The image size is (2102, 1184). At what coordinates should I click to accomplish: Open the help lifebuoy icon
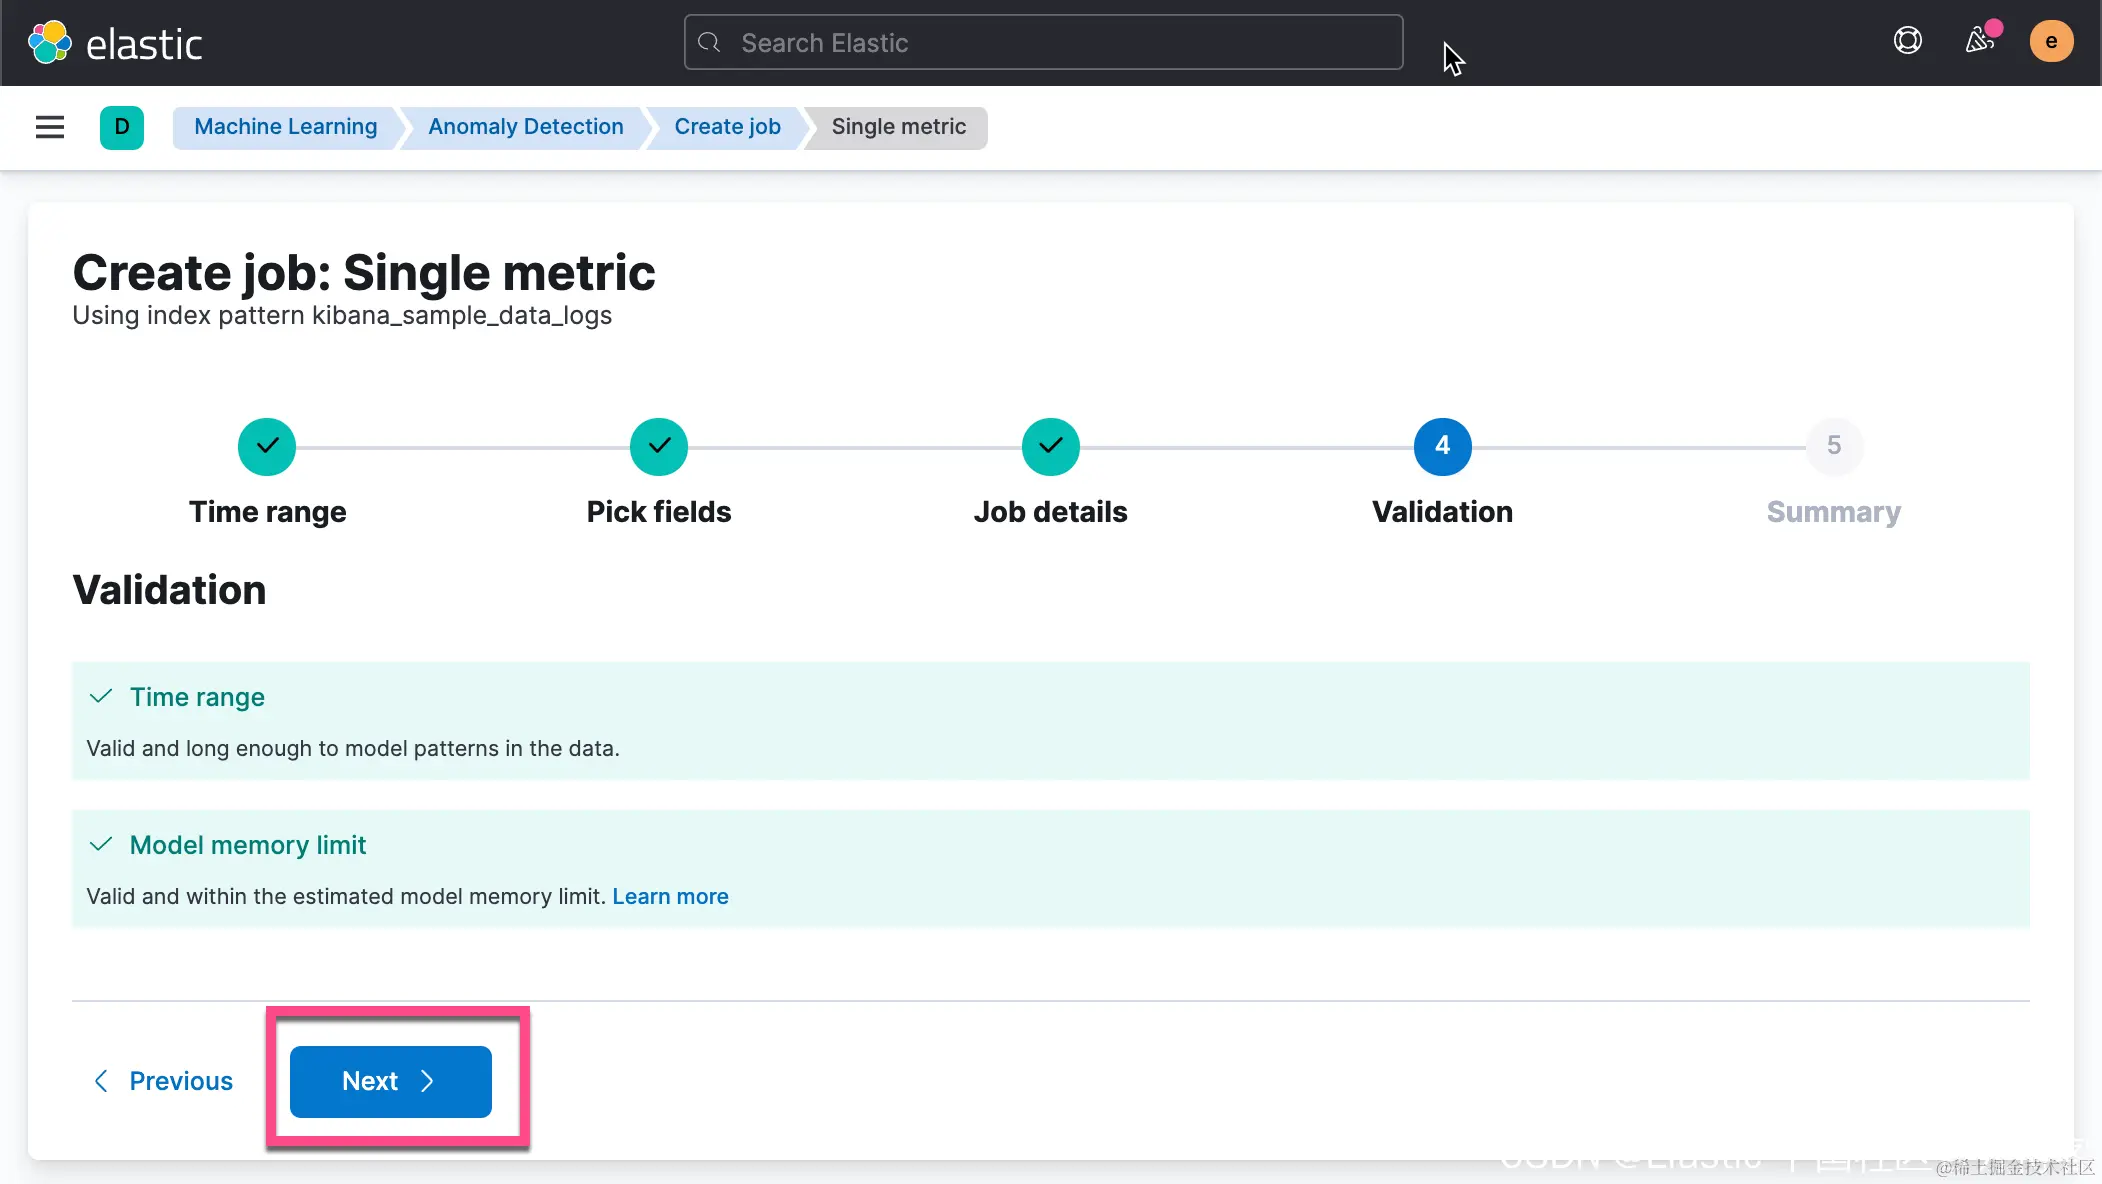click(1907, 41)
